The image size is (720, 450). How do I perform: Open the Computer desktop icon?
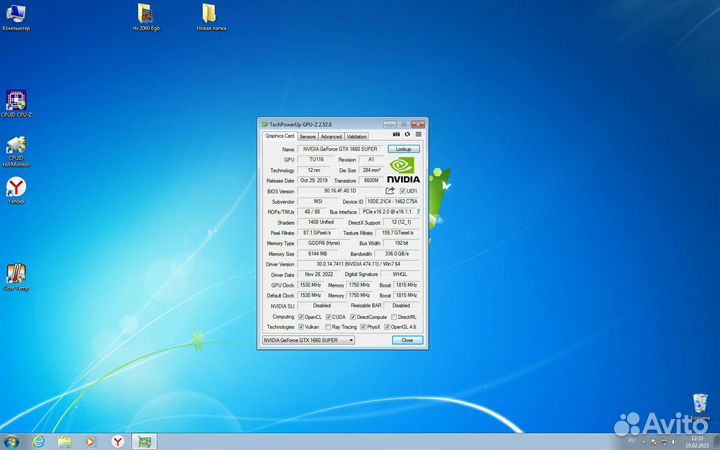pos(16,17)
